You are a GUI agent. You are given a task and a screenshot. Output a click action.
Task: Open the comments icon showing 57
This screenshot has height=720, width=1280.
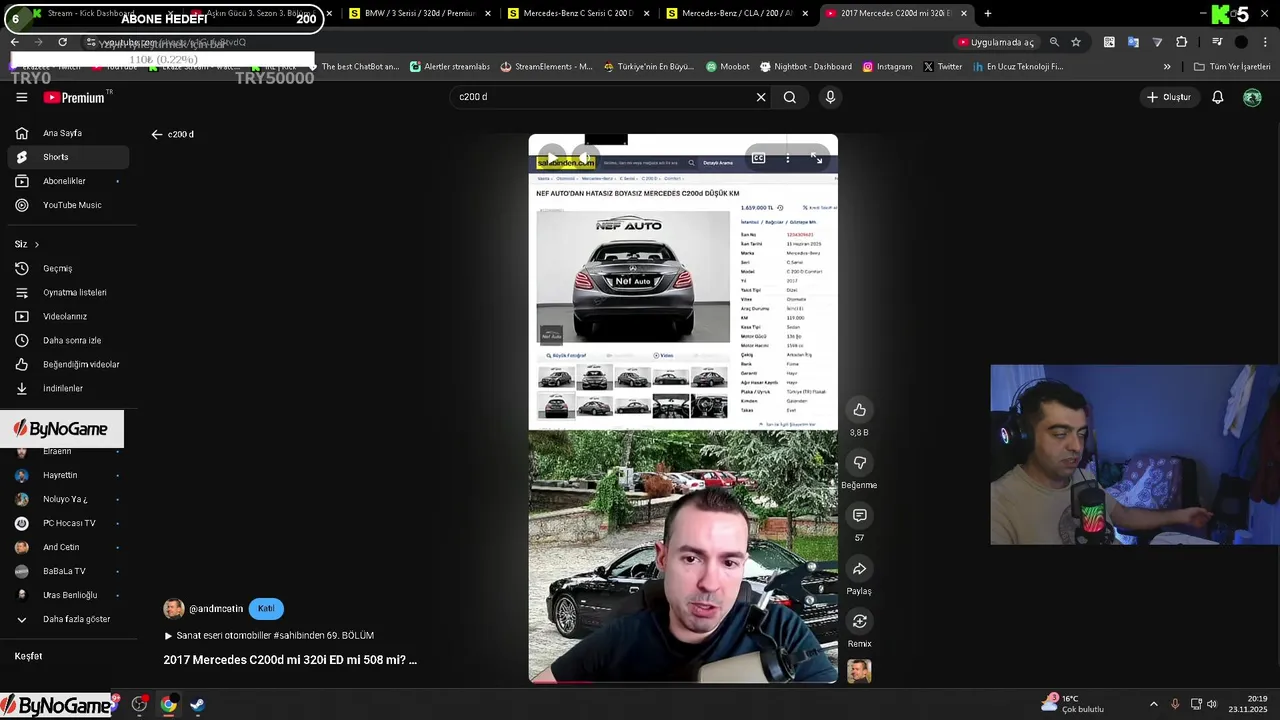[x=859, y=515]
